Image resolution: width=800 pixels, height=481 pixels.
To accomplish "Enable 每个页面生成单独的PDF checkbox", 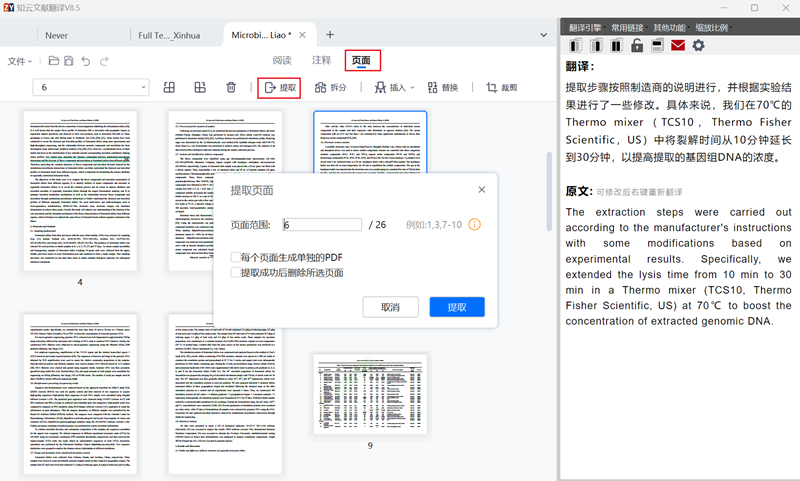I will point(235,257).
